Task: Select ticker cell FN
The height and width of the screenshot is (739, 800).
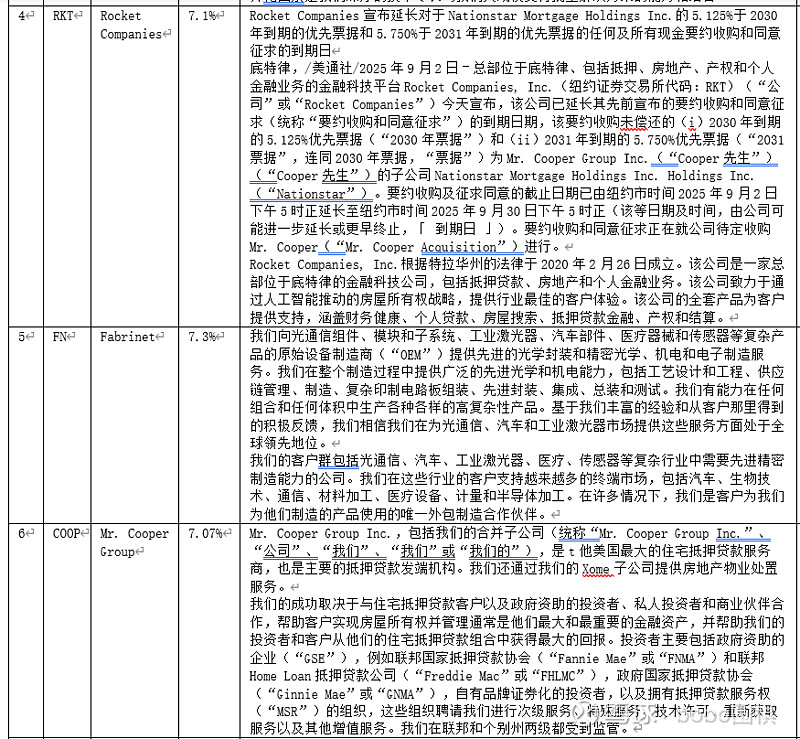Action: 67,425
